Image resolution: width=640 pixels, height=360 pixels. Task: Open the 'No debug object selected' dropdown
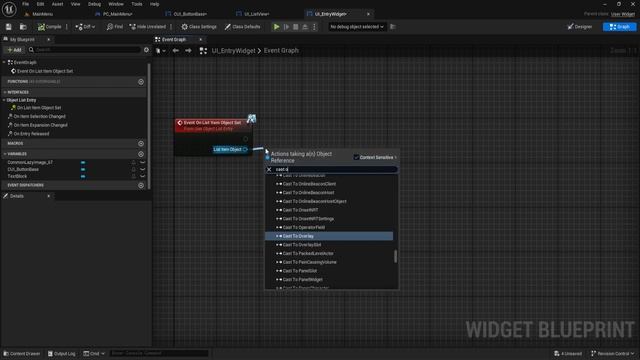(x=357, y=27)
